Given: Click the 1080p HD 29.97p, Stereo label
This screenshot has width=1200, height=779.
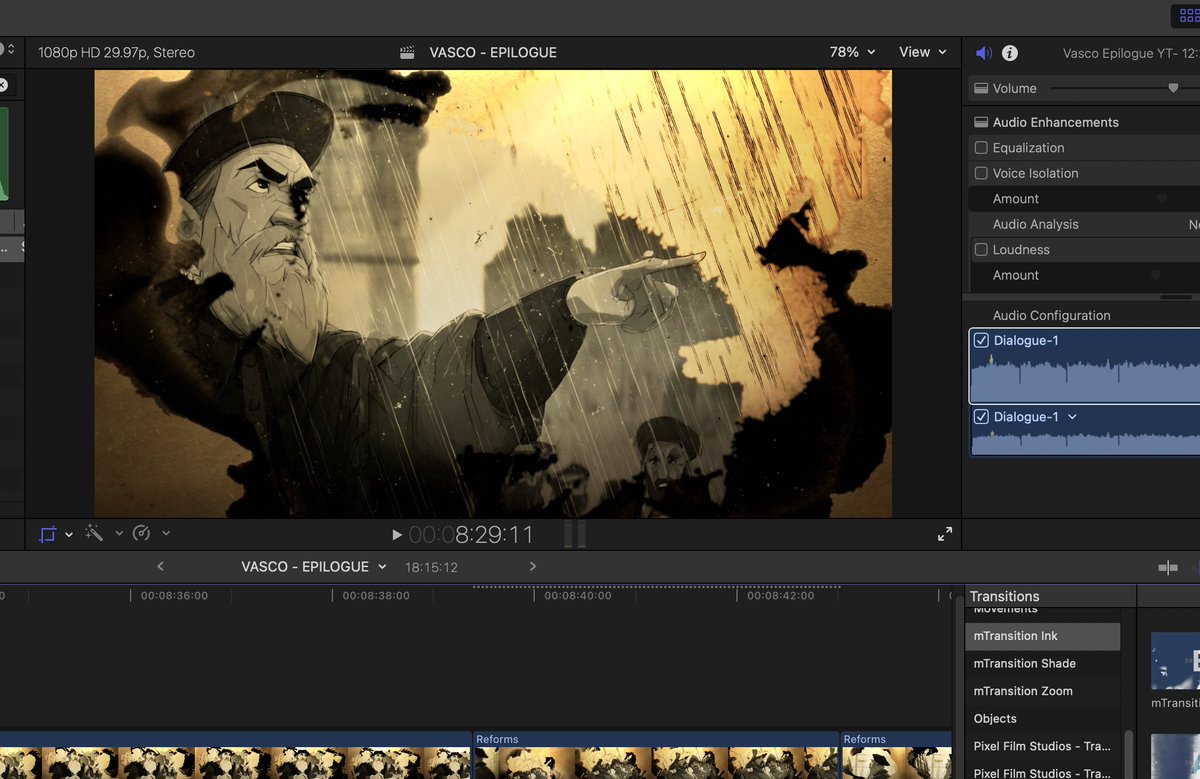Looking at the screenshot, I should [x=116, y=52].
